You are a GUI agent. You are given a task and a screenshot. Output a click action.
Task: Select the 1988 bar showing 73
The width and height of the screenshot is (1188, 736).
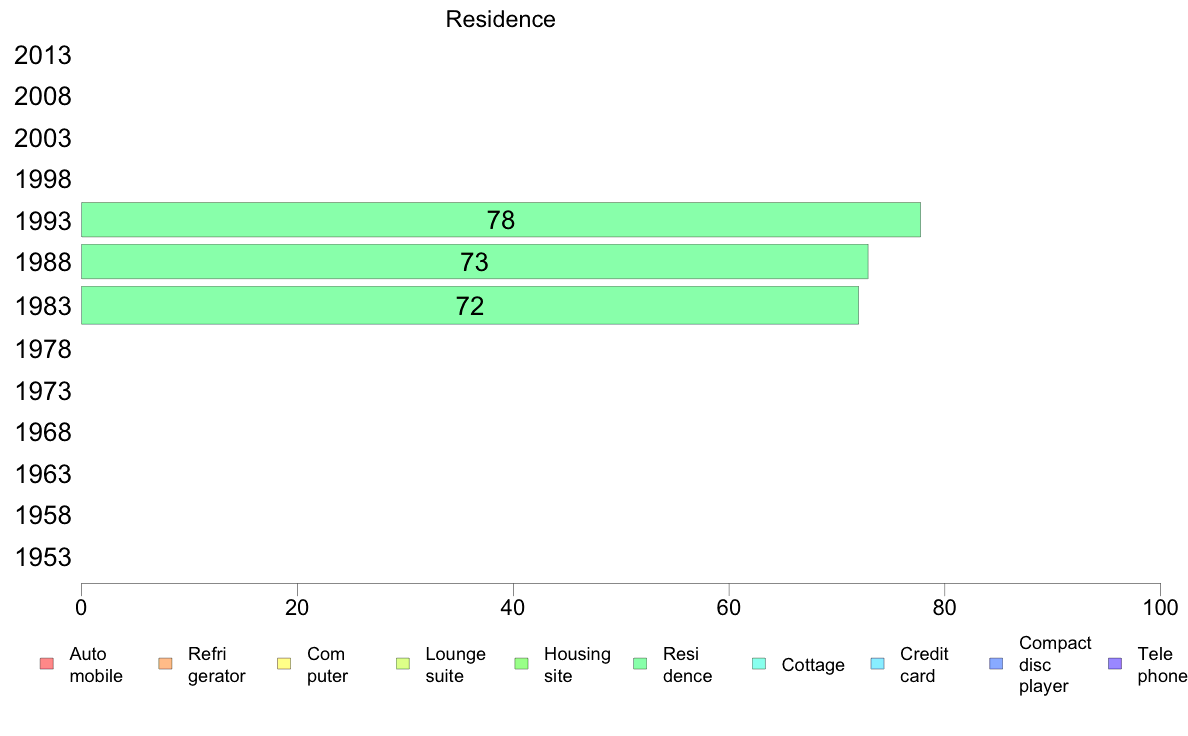pyautogui.click(x=474, y=262)
